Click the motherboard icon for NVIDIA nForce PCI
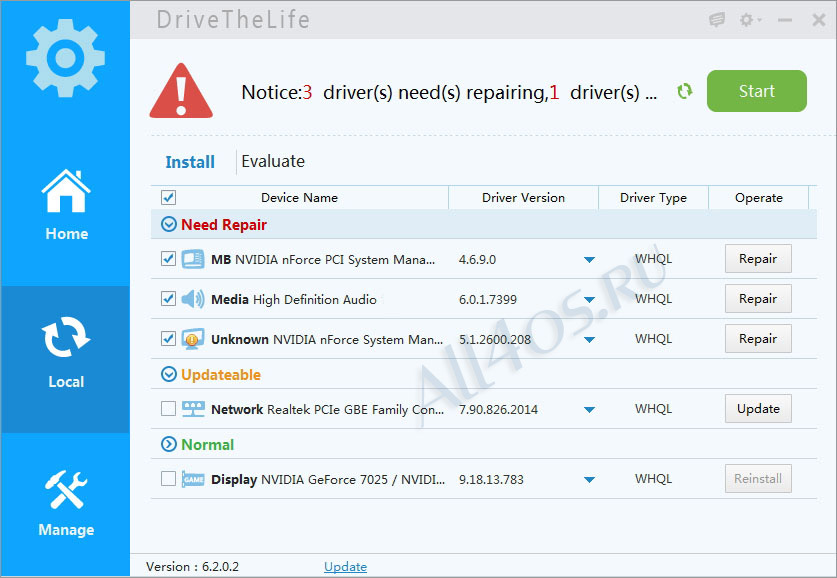Image resolution: width=837 pixels, height=578 pixels. tap(193, 259)
